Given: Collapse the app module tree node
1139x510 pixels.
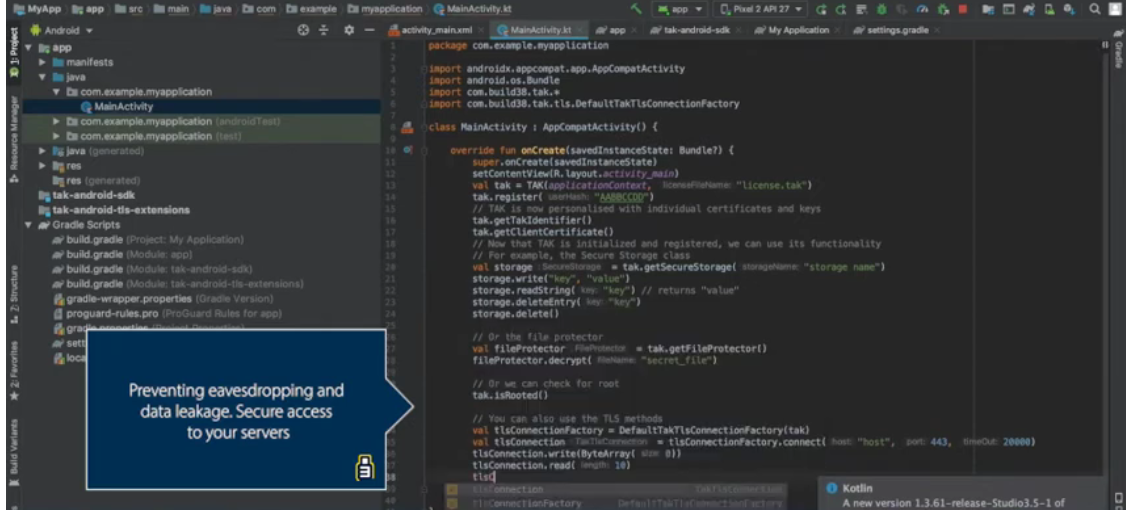Looking at the screenshot, I should pyautogui.click(x=29, y=47).
